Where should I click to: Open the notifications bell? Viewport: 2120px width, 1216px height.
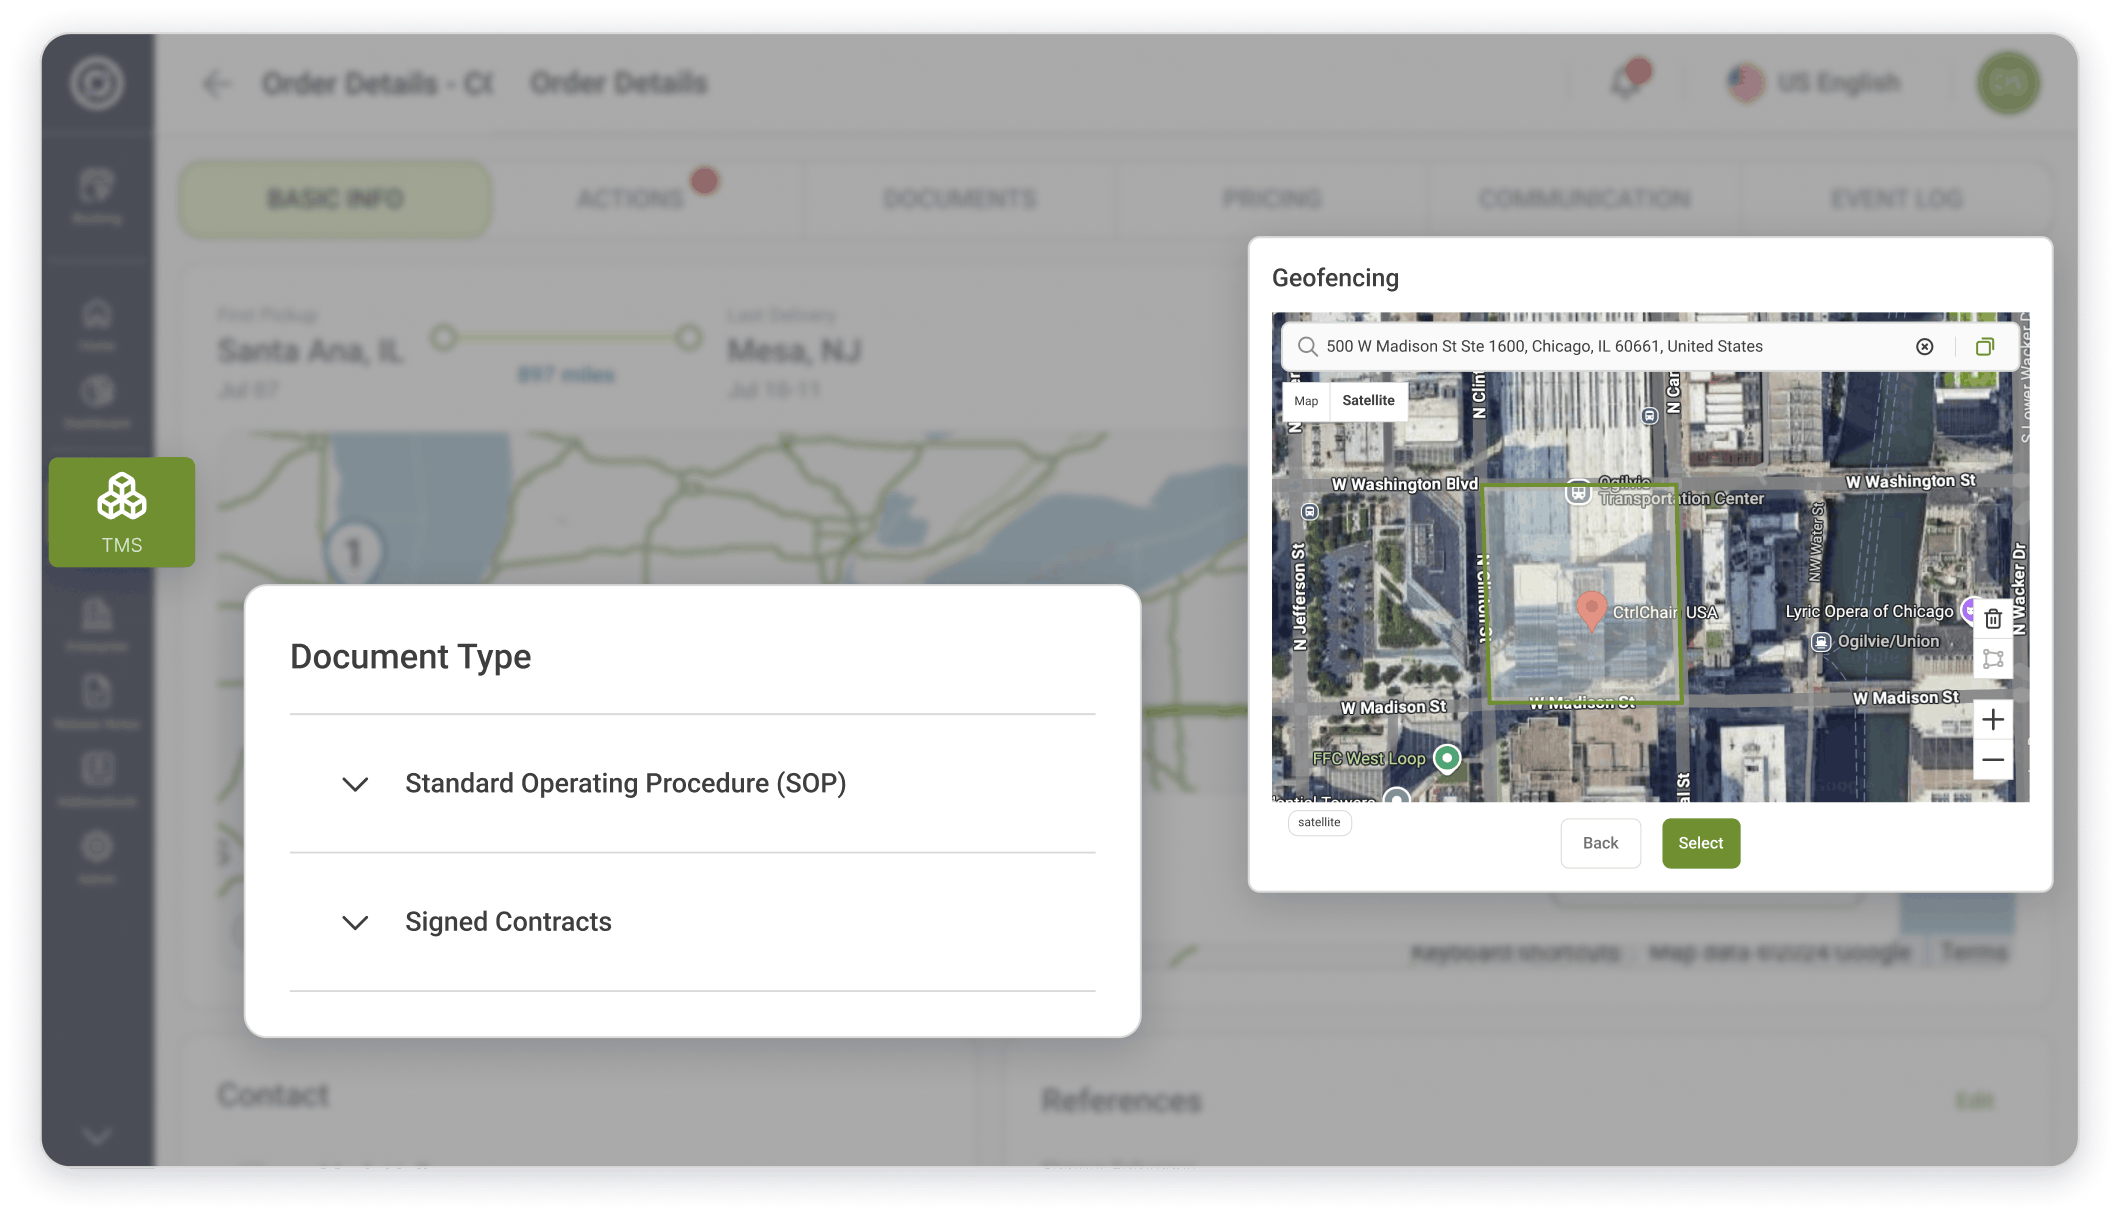click(x=1628, y=82)
